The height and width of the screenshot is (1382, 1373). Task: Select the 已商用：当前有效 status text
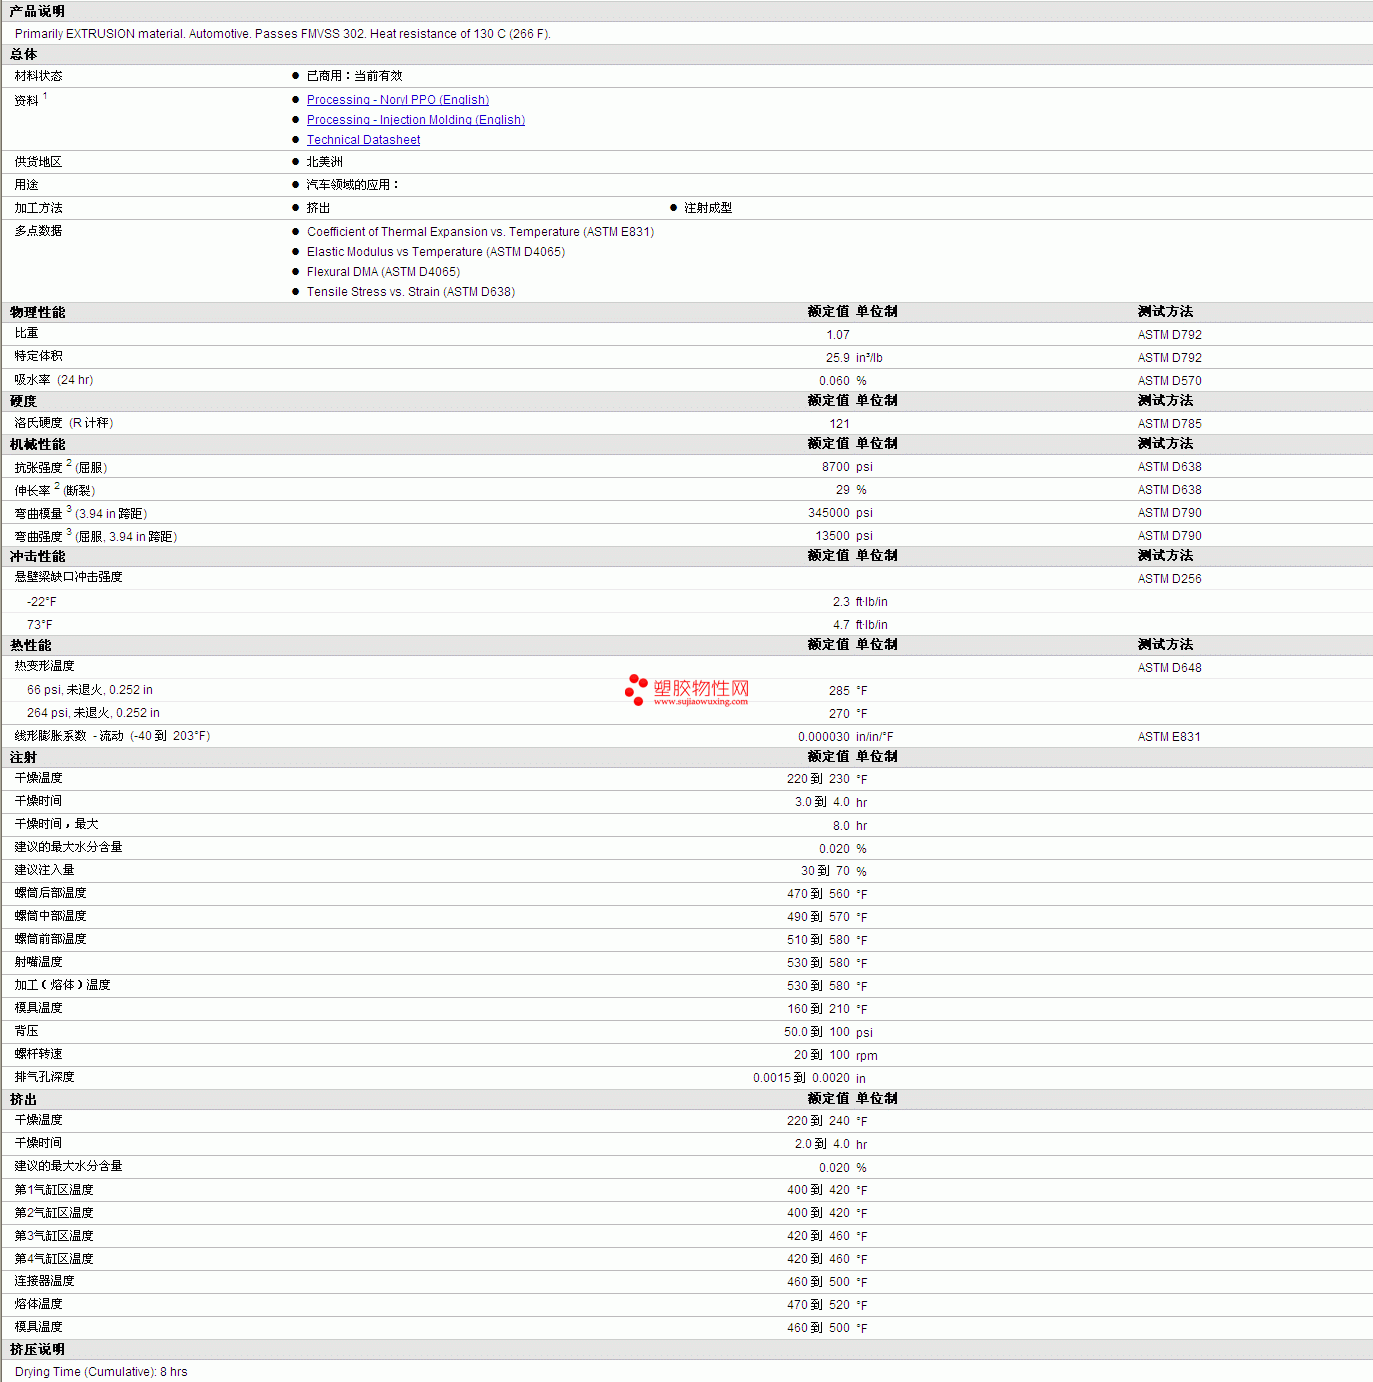coord(355,76)
